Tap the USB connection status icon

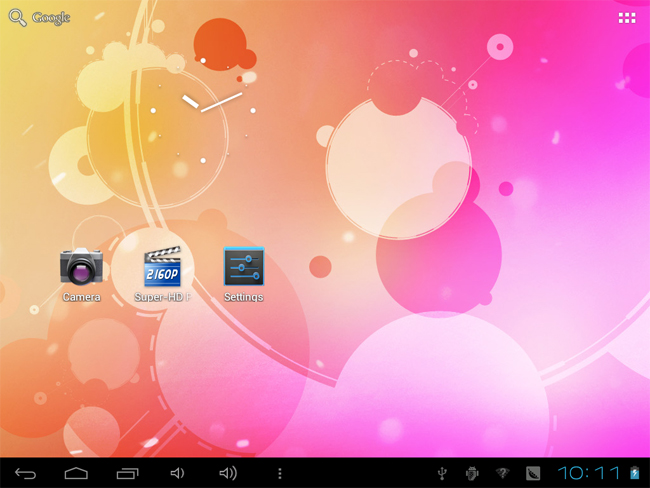442,473
